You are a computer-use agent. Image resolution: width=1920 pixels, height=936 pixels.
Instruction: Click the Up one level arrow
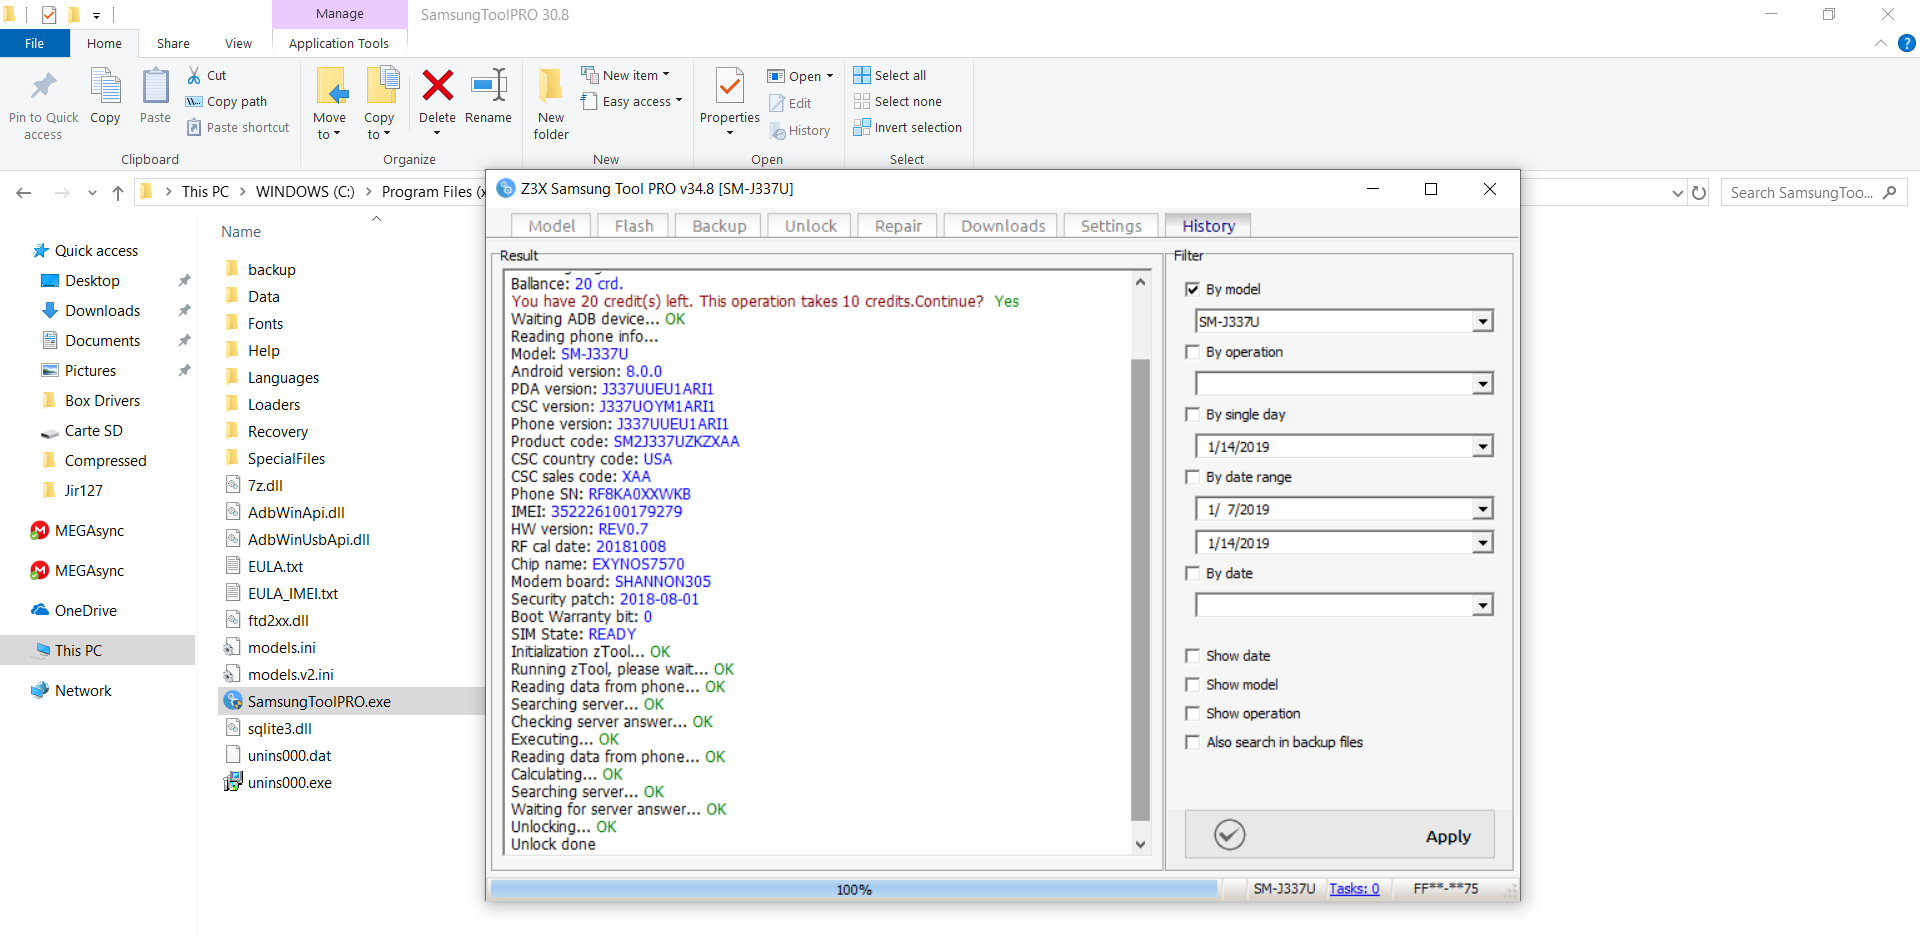[118, 192]
